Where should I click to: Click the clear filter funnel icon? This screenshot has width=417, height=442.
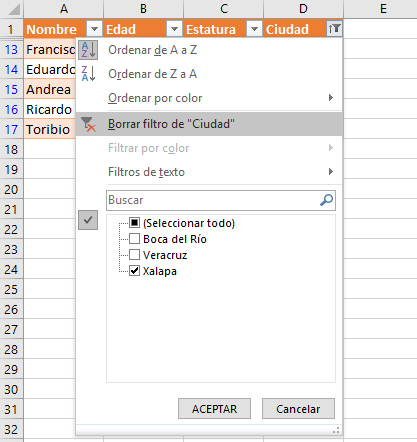tap(88, 124)
